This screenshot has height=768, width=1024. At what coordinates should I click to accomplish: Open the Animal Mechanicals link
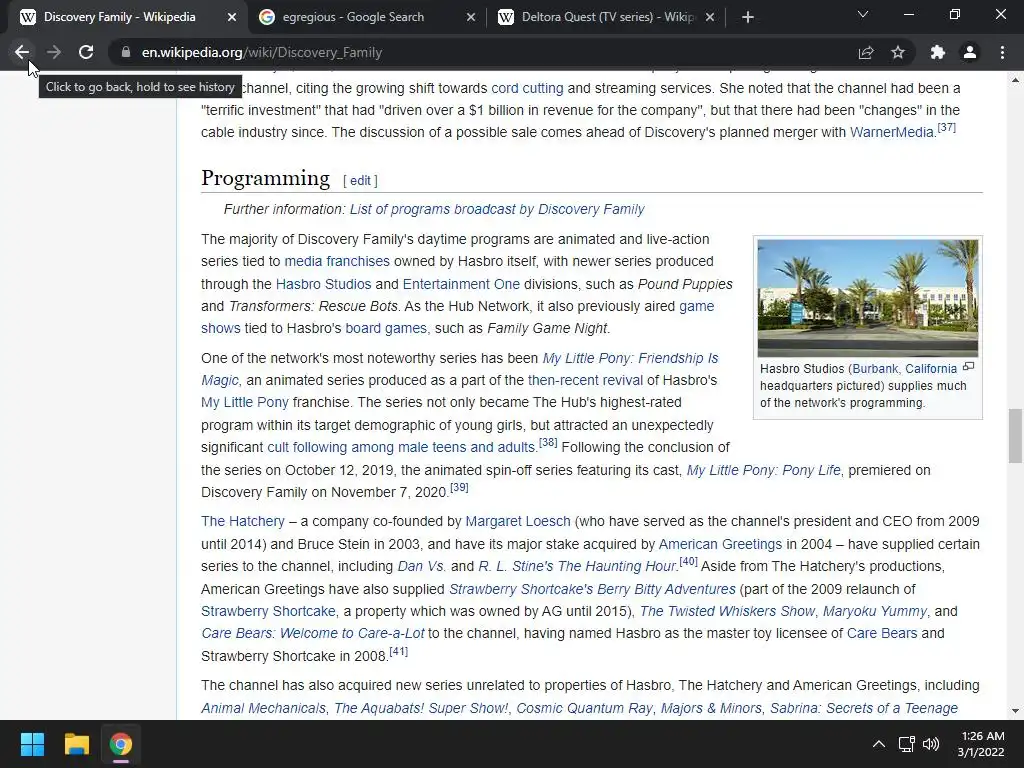pyautogui.click(x=263, y=708)
